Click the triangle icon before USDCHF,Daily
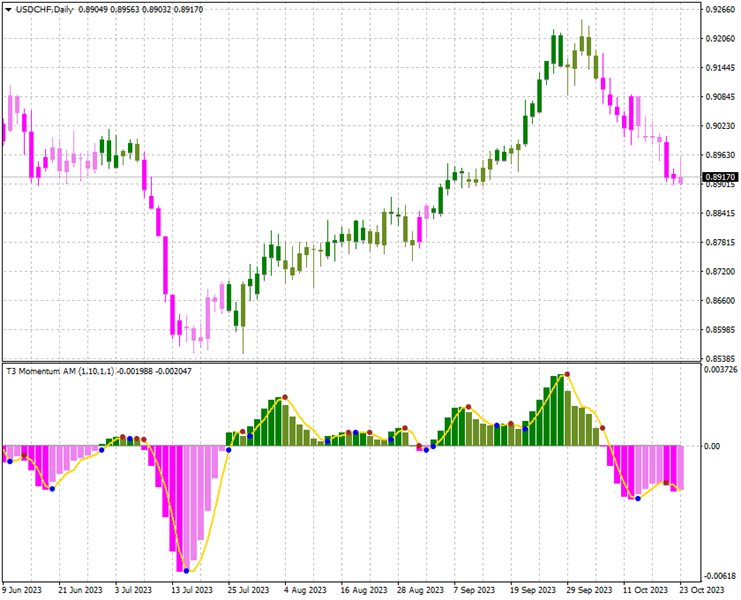741x600 pixels. [x=9, y=9]
